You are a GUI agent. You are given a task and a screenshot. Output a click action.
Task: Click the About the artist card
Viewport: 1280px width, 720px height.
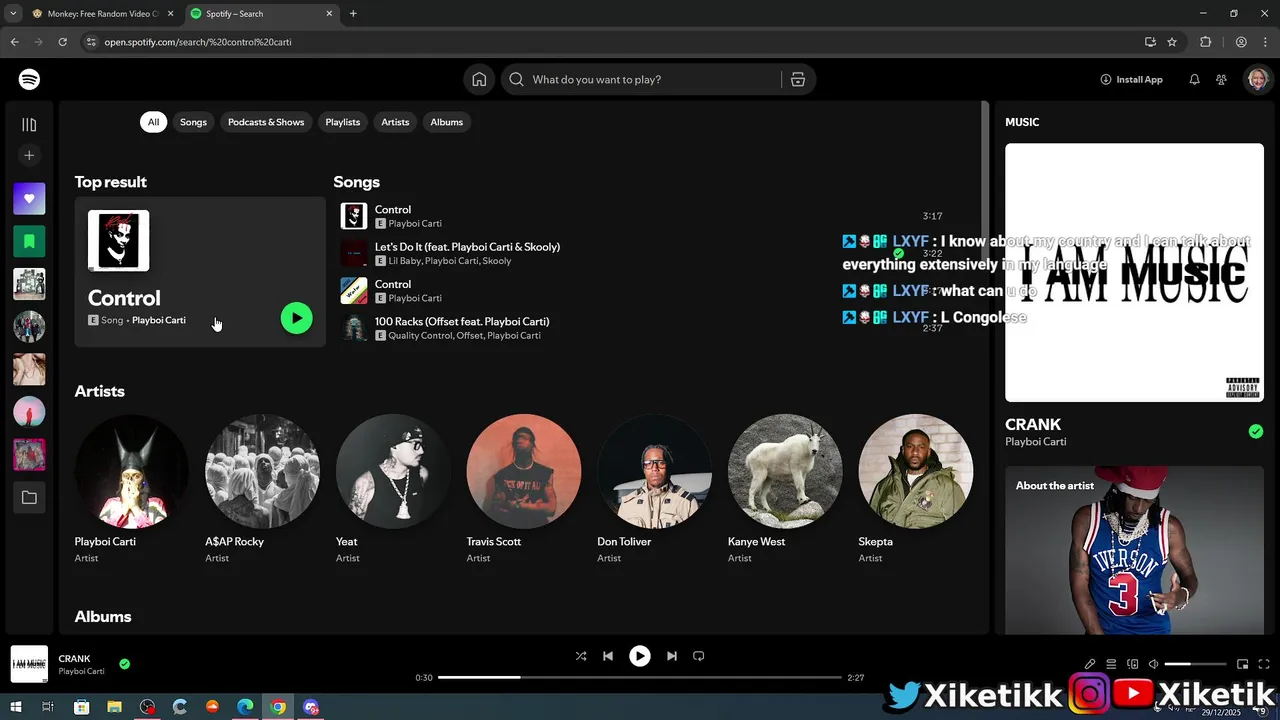coord(1134,550)
